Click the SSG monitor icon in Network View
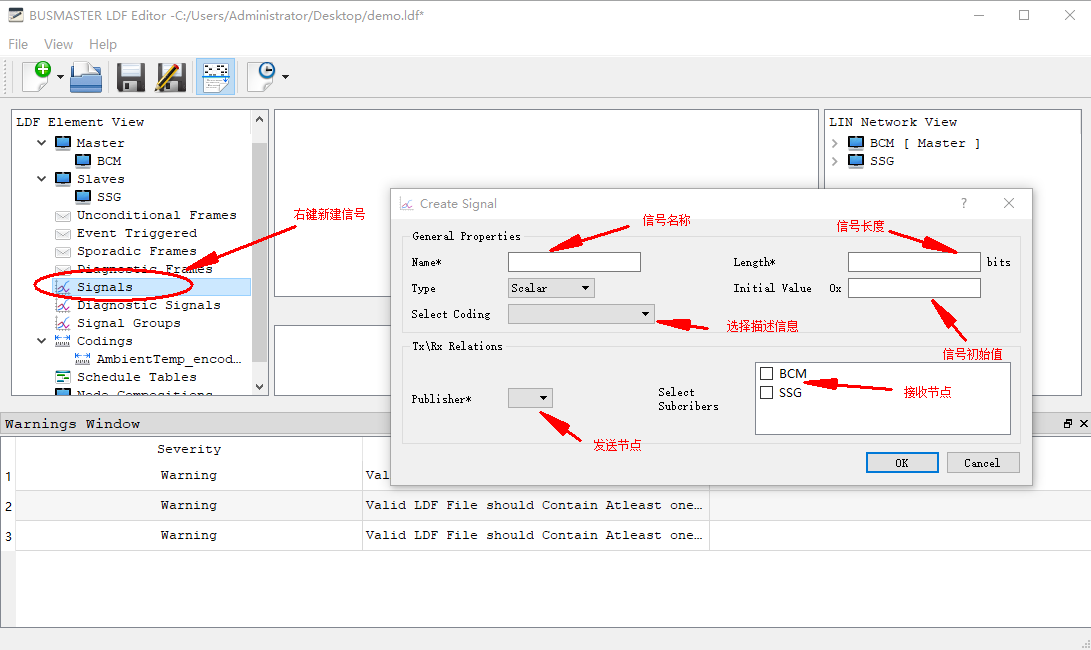Image resolution: width=1091 pixels, height=650 pixels. tap(856, 161)
